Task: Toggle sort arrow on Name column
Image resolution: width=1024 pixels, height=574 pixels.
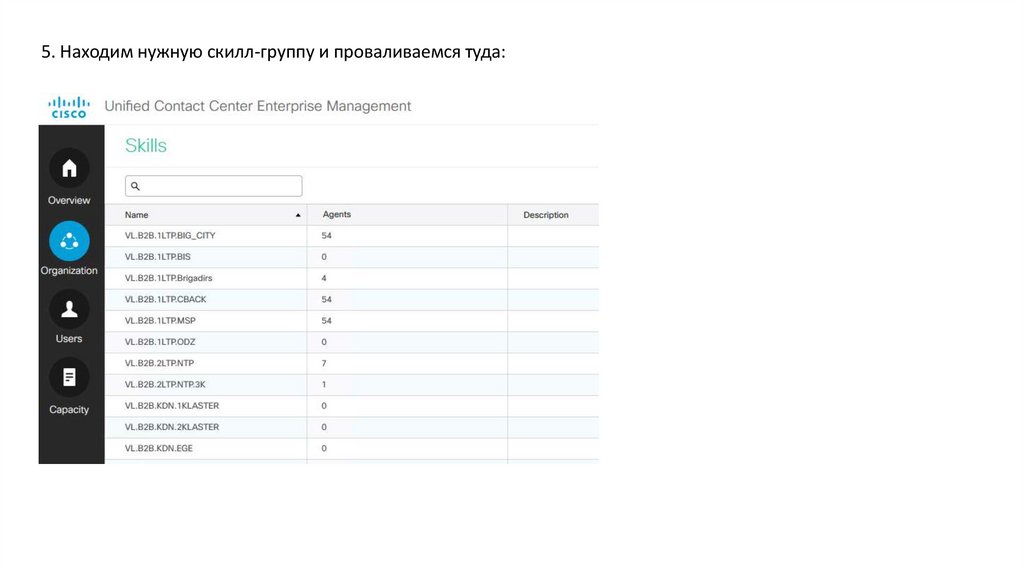Action: [x=298, y=215]
